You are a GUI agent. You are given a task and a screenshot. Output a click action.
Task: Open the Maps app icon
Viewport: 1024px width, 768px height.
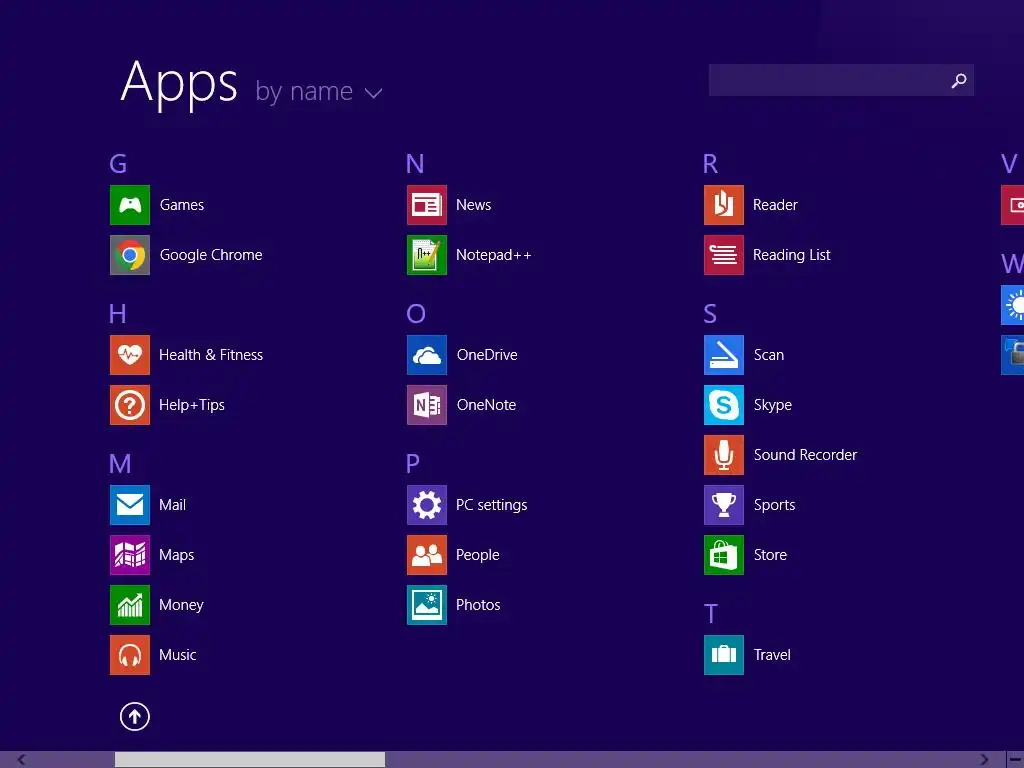click(129, 555)
